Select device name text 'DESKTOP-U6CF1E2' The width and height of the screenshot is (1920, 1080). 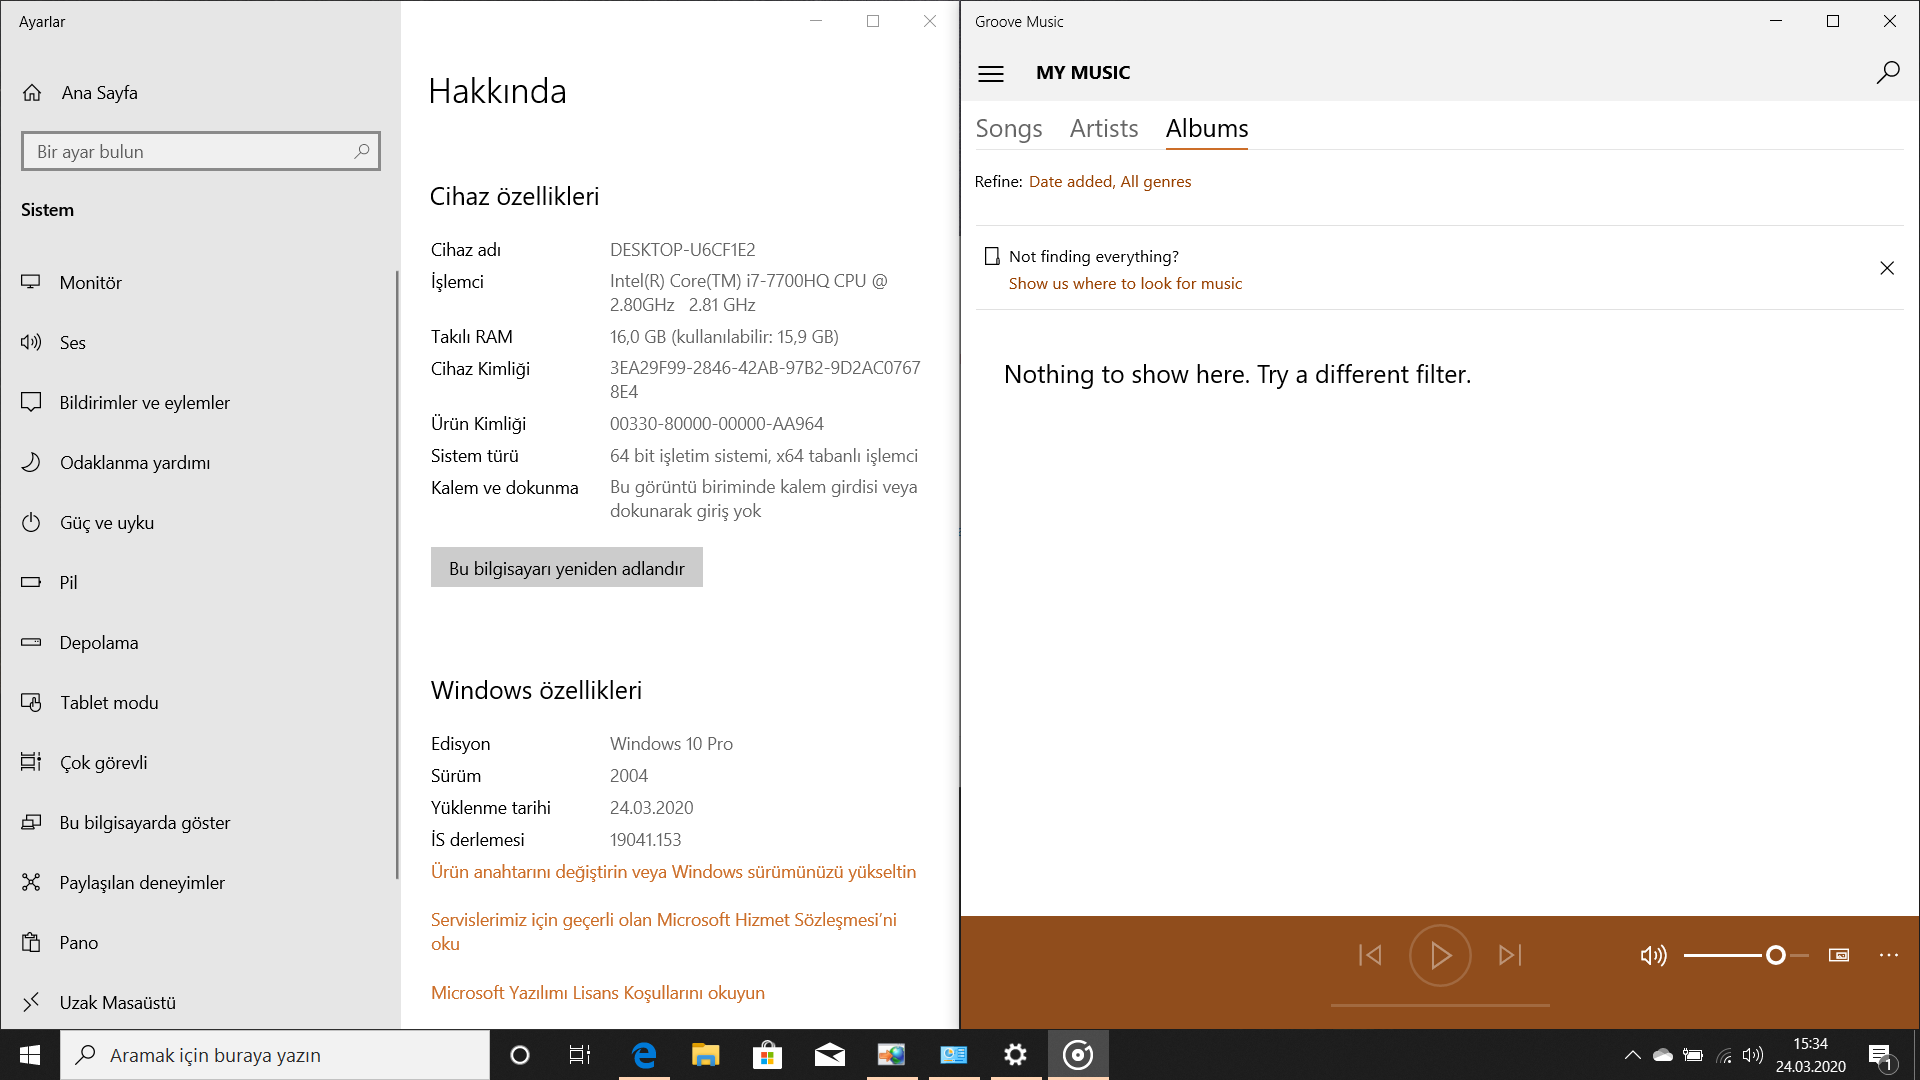(682, 249)
